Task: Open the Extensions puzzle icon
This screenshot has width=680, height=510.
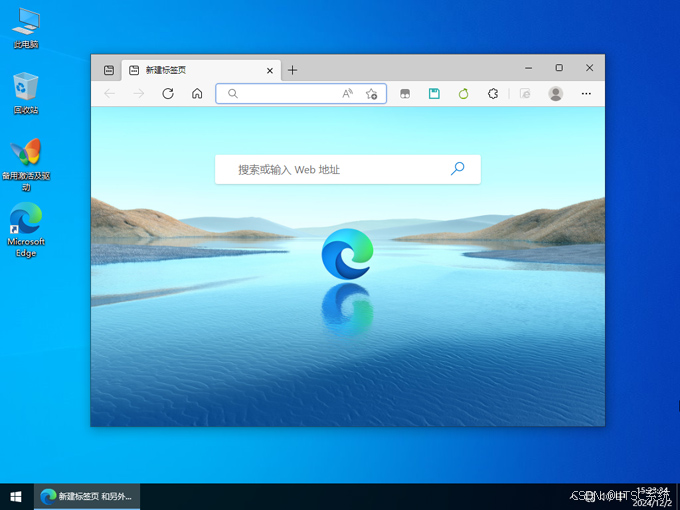Action: pyautogui.click(x=493, y=94)
